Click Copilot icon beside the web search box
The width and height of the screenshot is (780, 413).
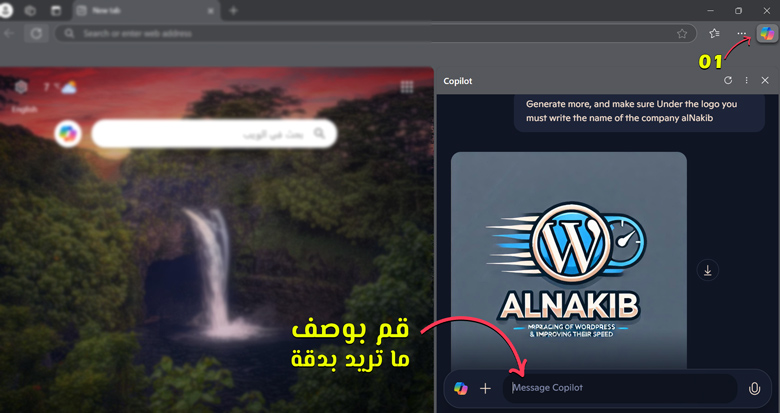coord(68,133)
